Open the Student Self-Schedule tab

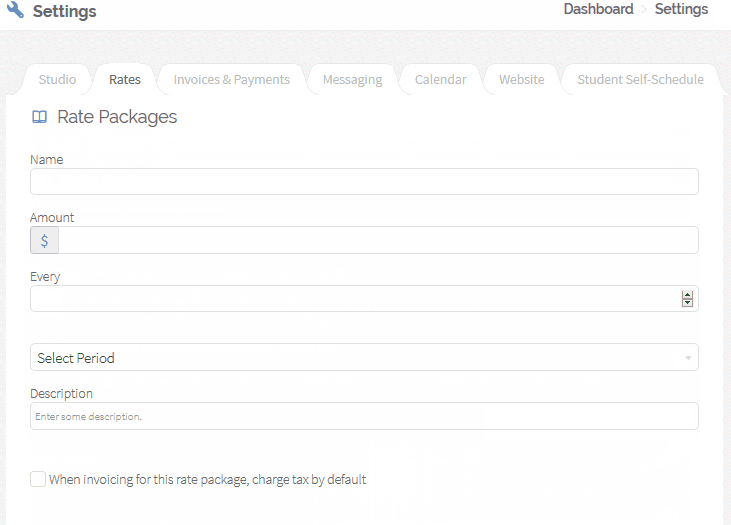(x=641, y=80)
